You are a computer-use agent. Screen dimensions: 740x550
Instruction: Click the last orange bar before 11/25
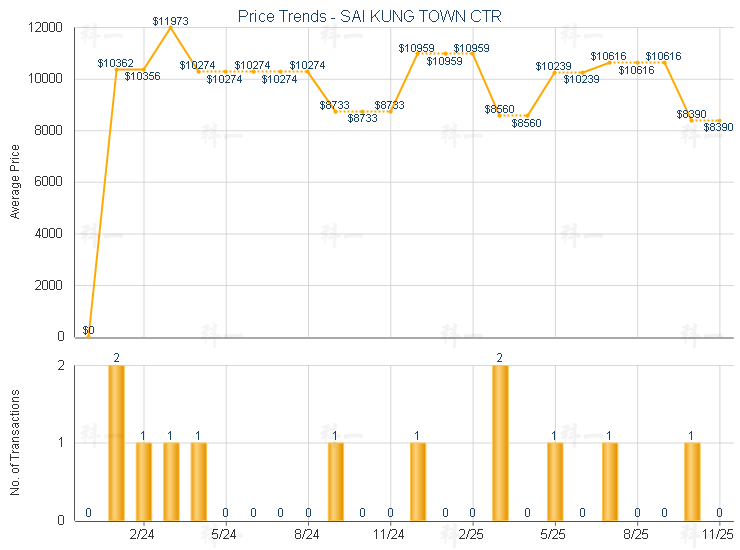tap(692, 480)
